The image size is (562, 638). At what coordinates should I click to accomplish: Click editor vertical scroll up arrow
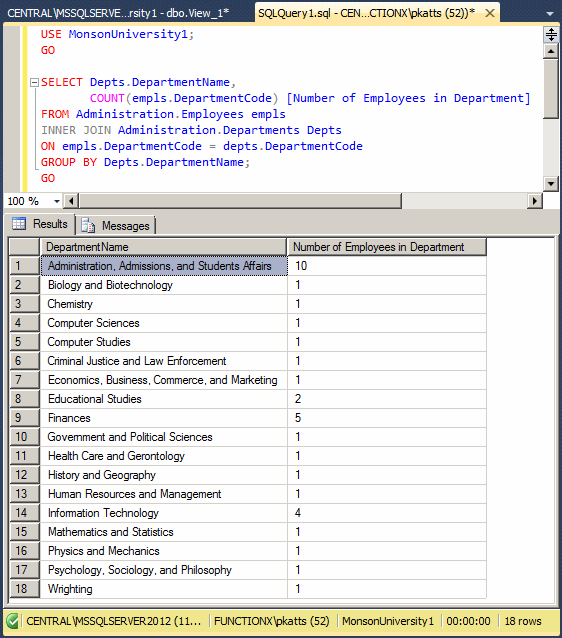551,51
